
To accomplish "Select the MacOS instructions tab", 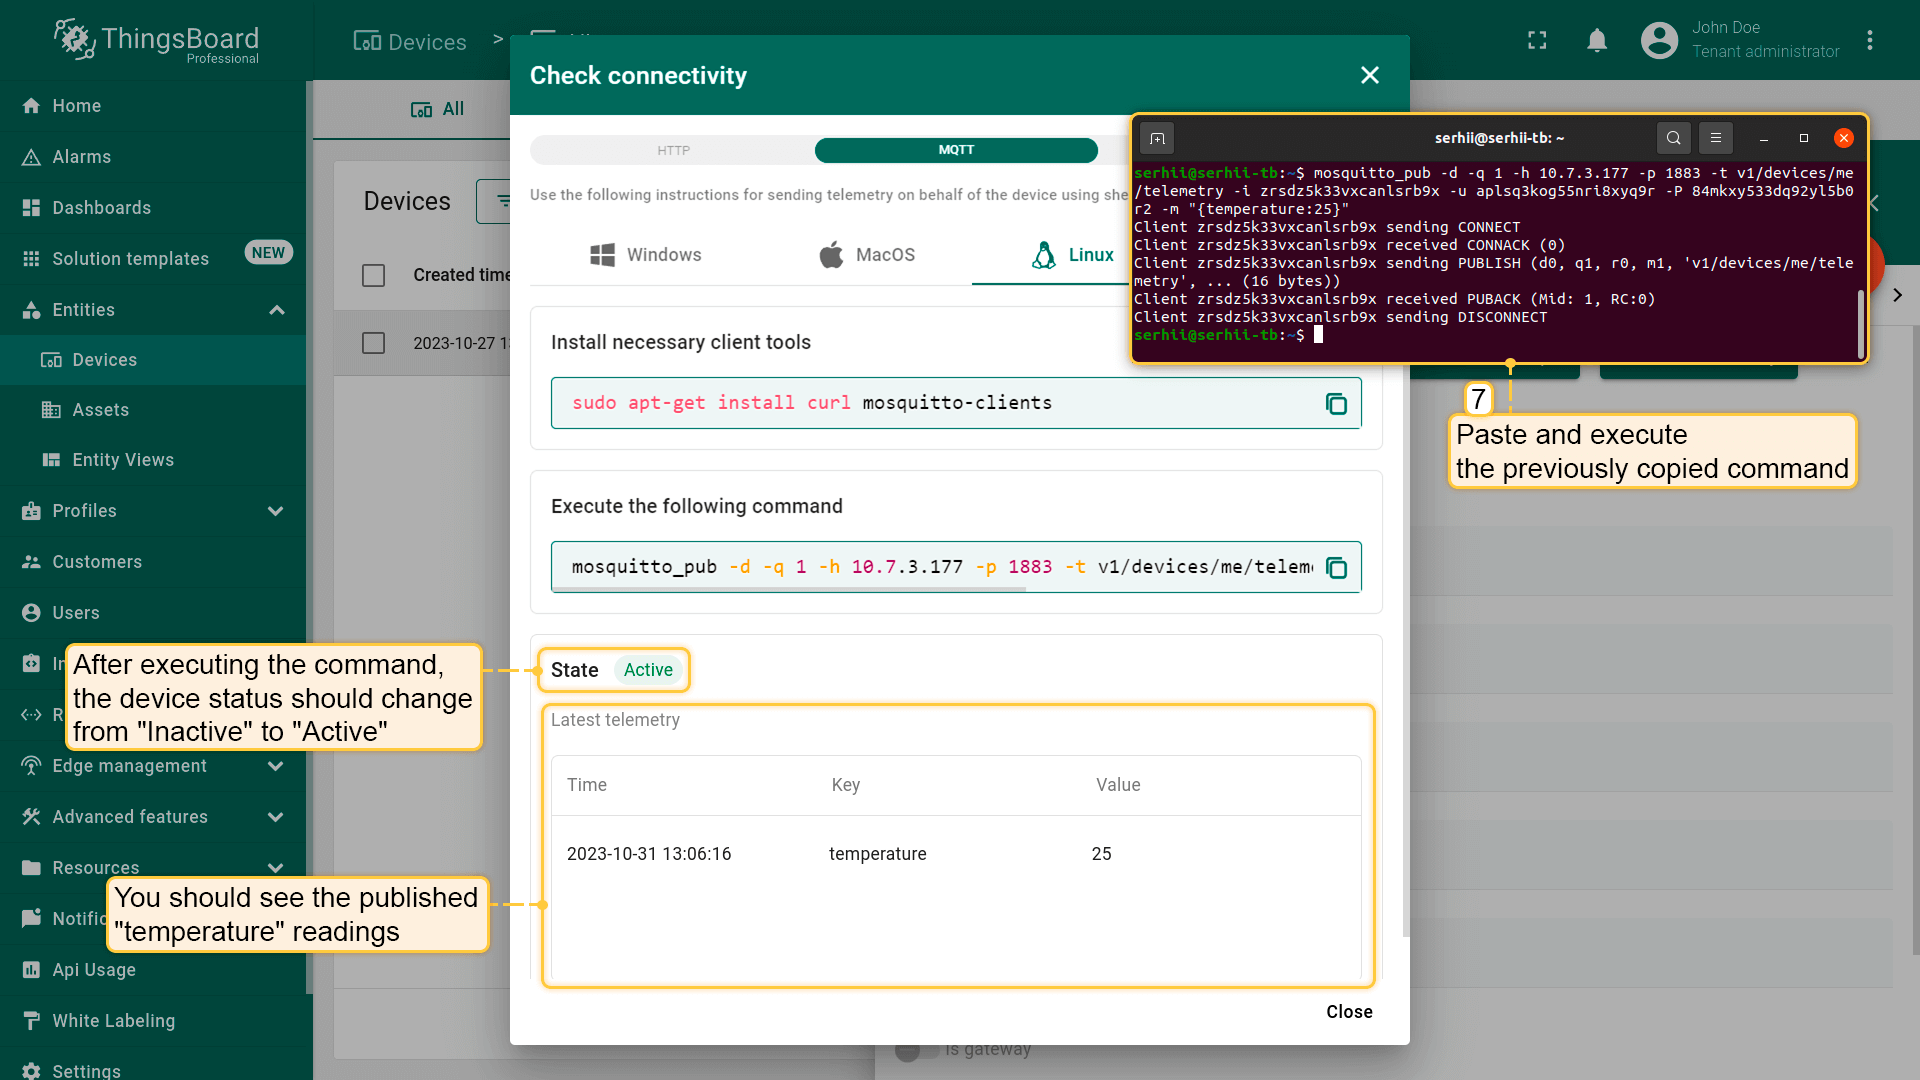I will pos(867,255).
